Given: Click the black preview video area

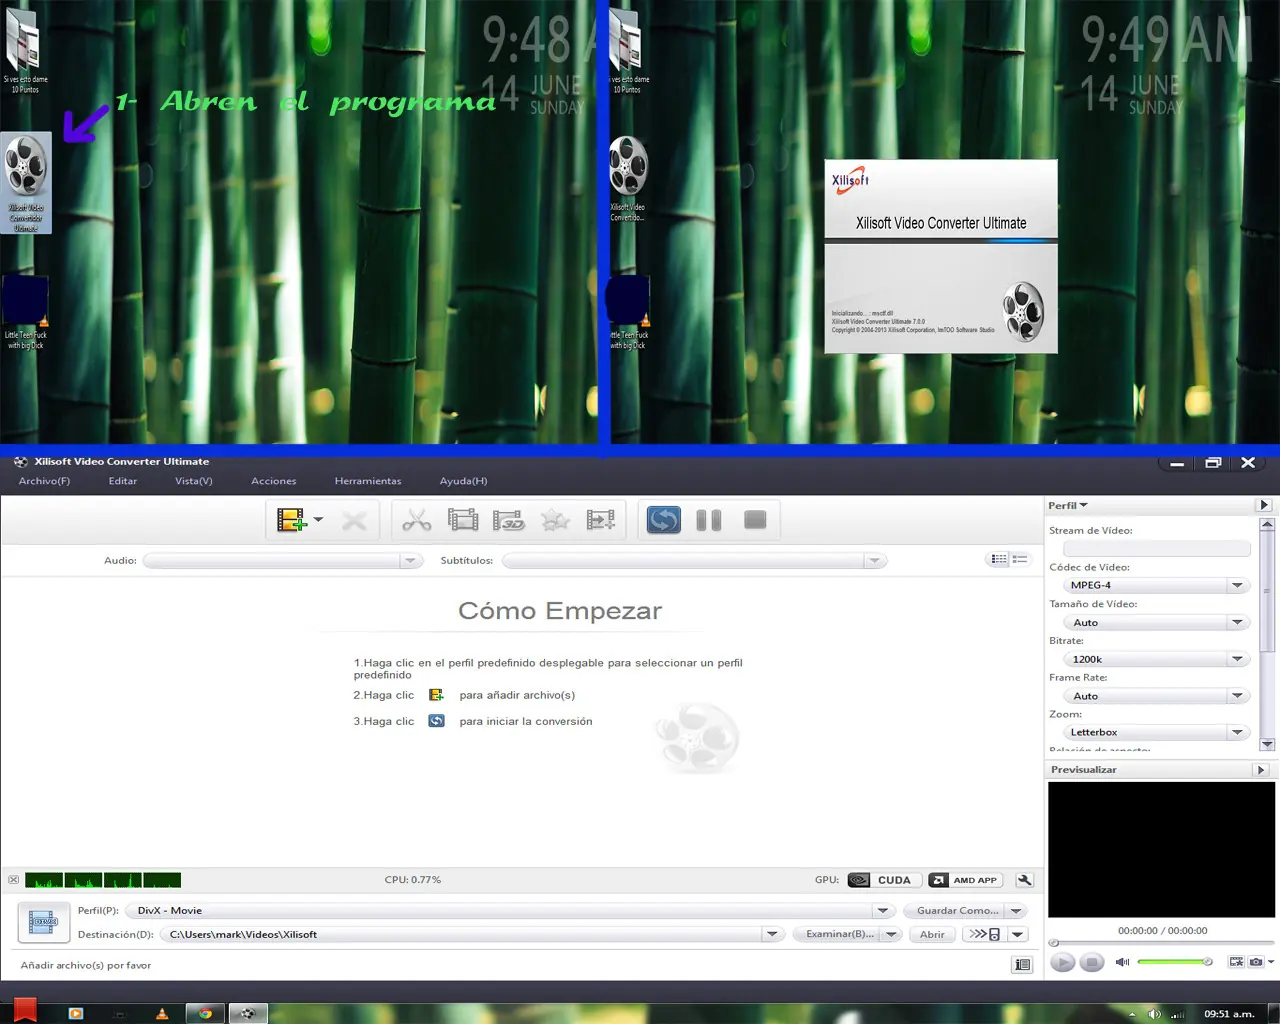Looking at the screenshot, I should point(1162,850).
